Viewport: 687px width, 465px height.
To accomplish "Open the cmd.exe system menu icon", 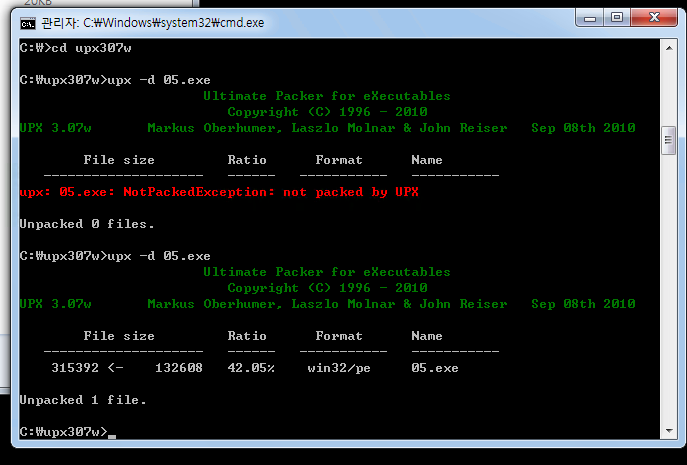I will pyautogui.click(x=28, y=23).
